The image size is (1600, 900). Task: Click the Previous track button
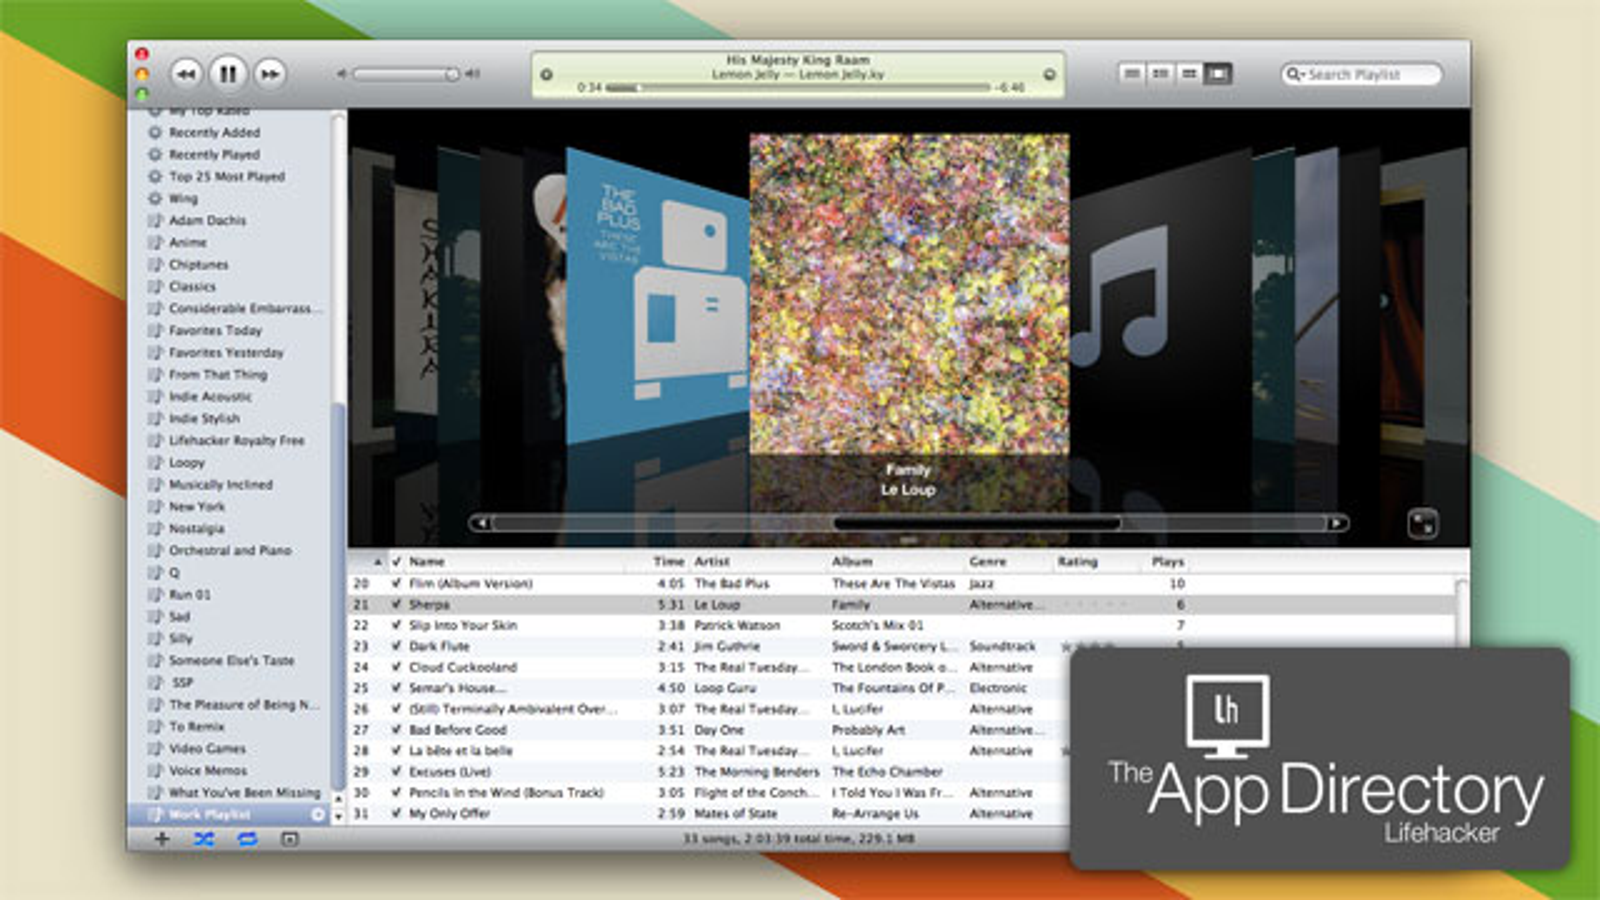tap(187, 73)
